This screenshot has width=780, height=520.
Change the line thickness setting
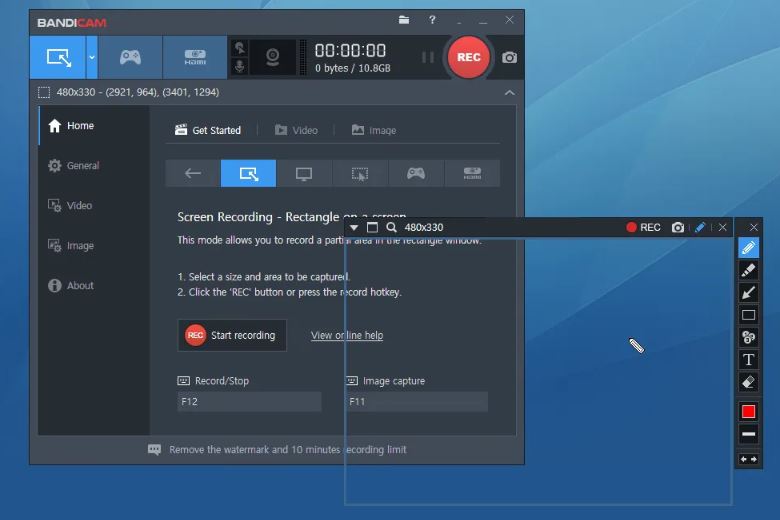[749, 434]
